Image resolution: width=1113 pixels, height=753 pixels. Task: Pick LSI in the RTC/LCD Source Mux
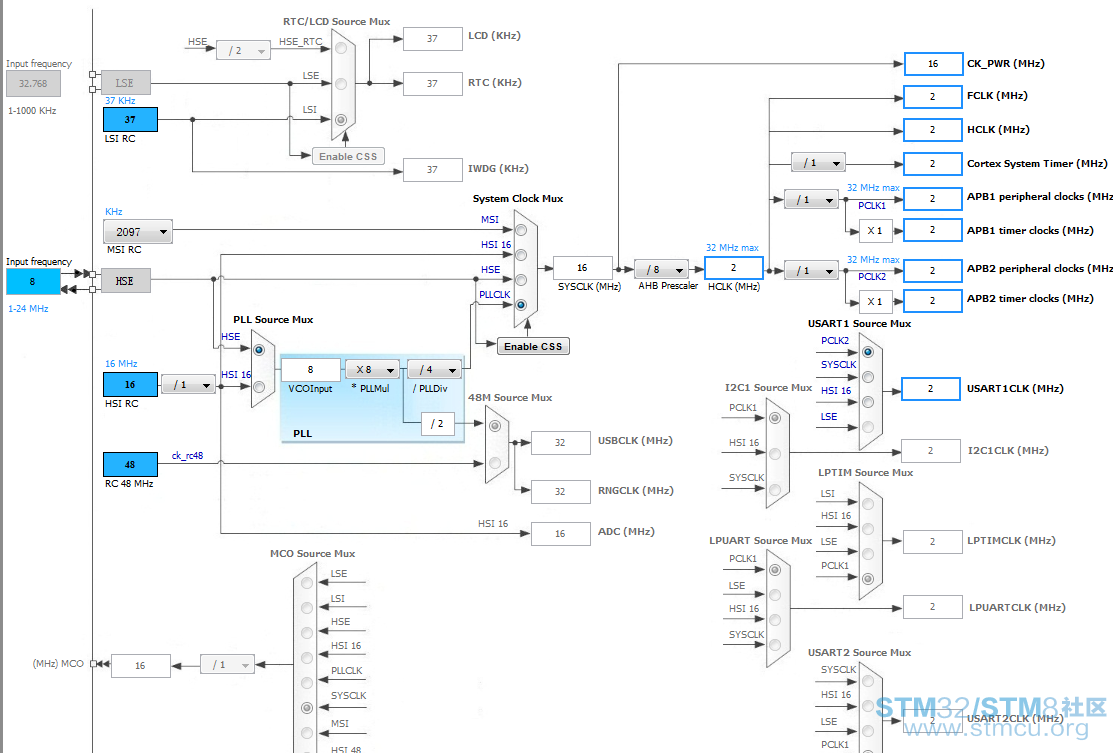[x=341, y=120]
